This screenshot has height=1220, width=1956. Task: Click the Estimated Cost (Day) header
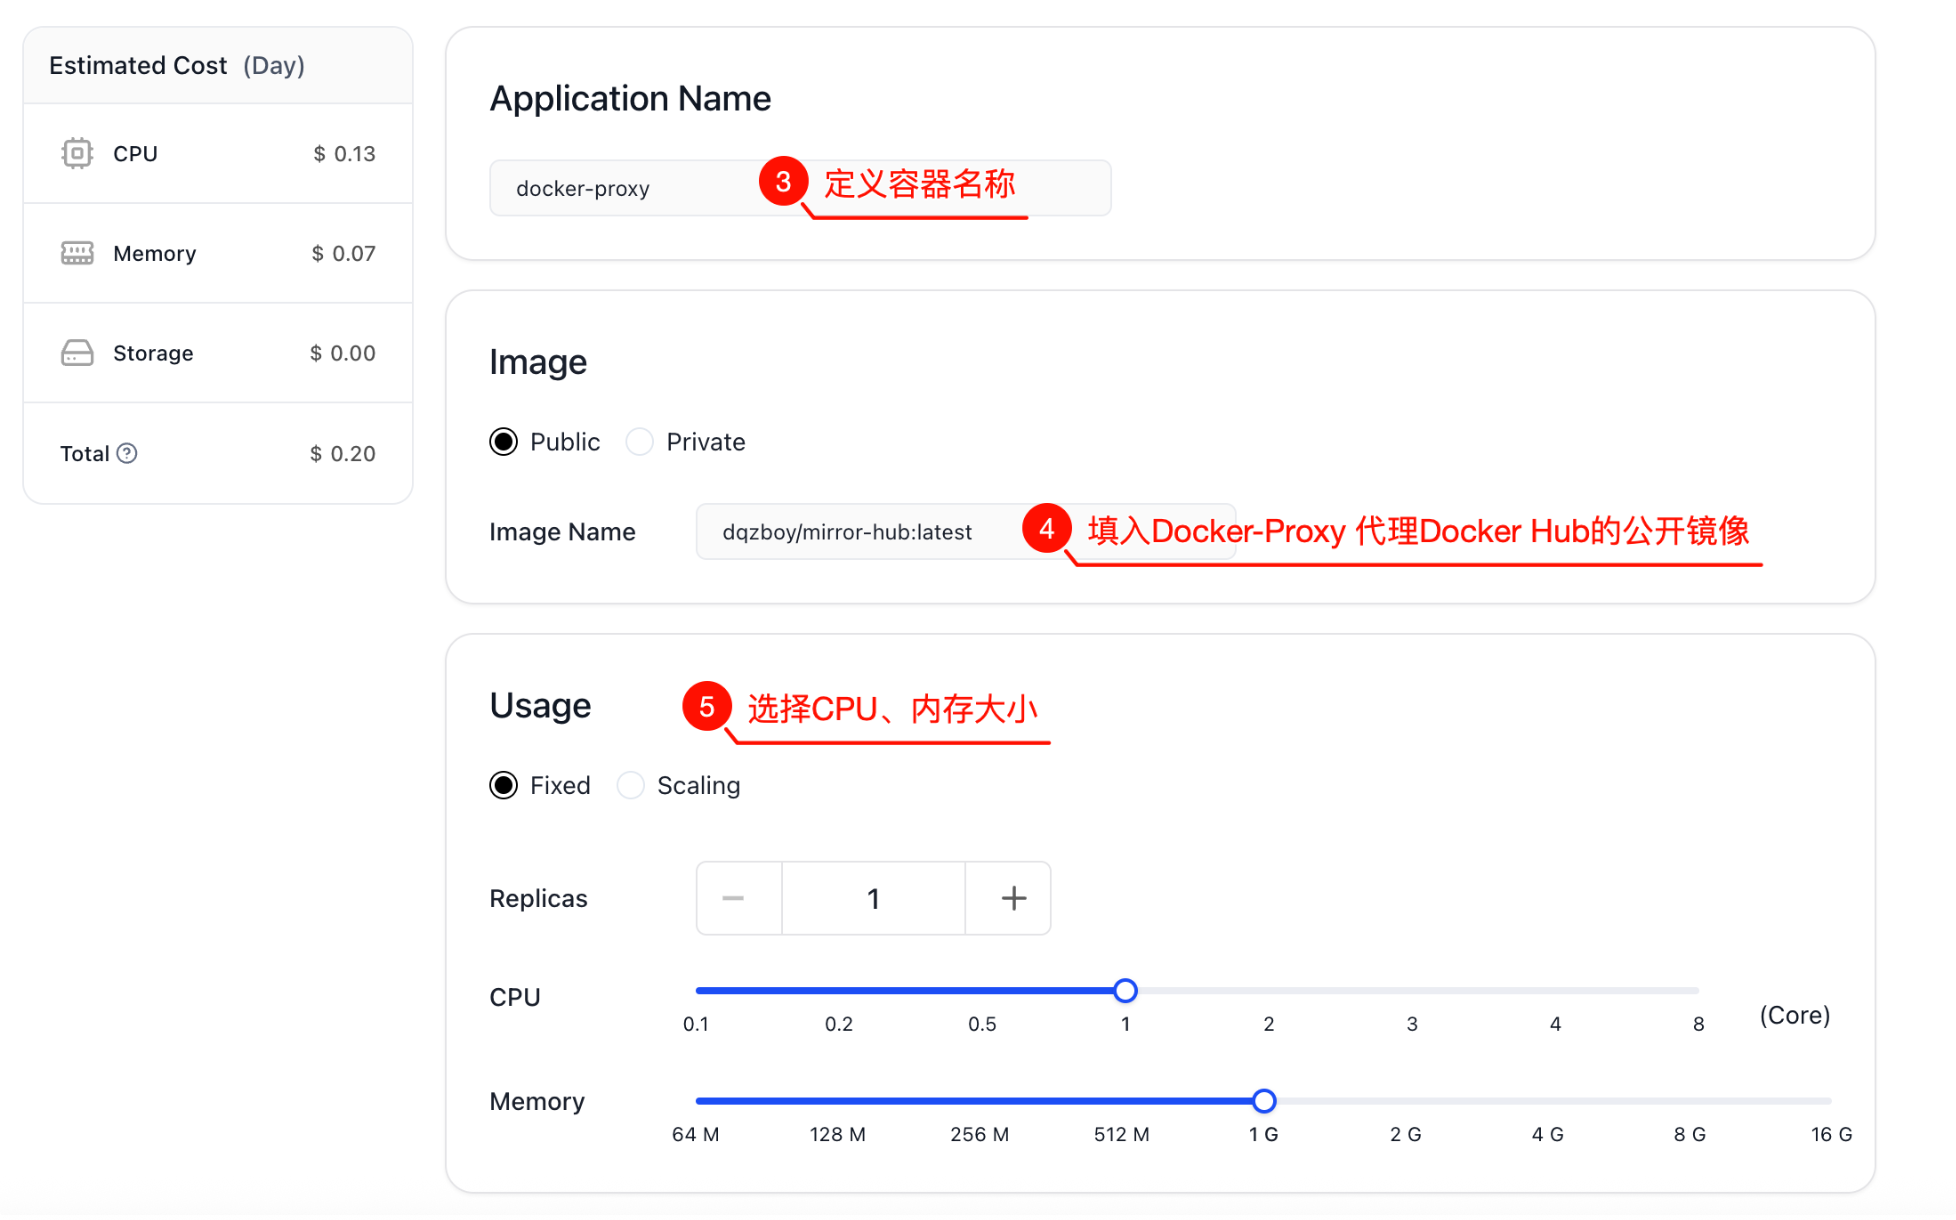177,66
